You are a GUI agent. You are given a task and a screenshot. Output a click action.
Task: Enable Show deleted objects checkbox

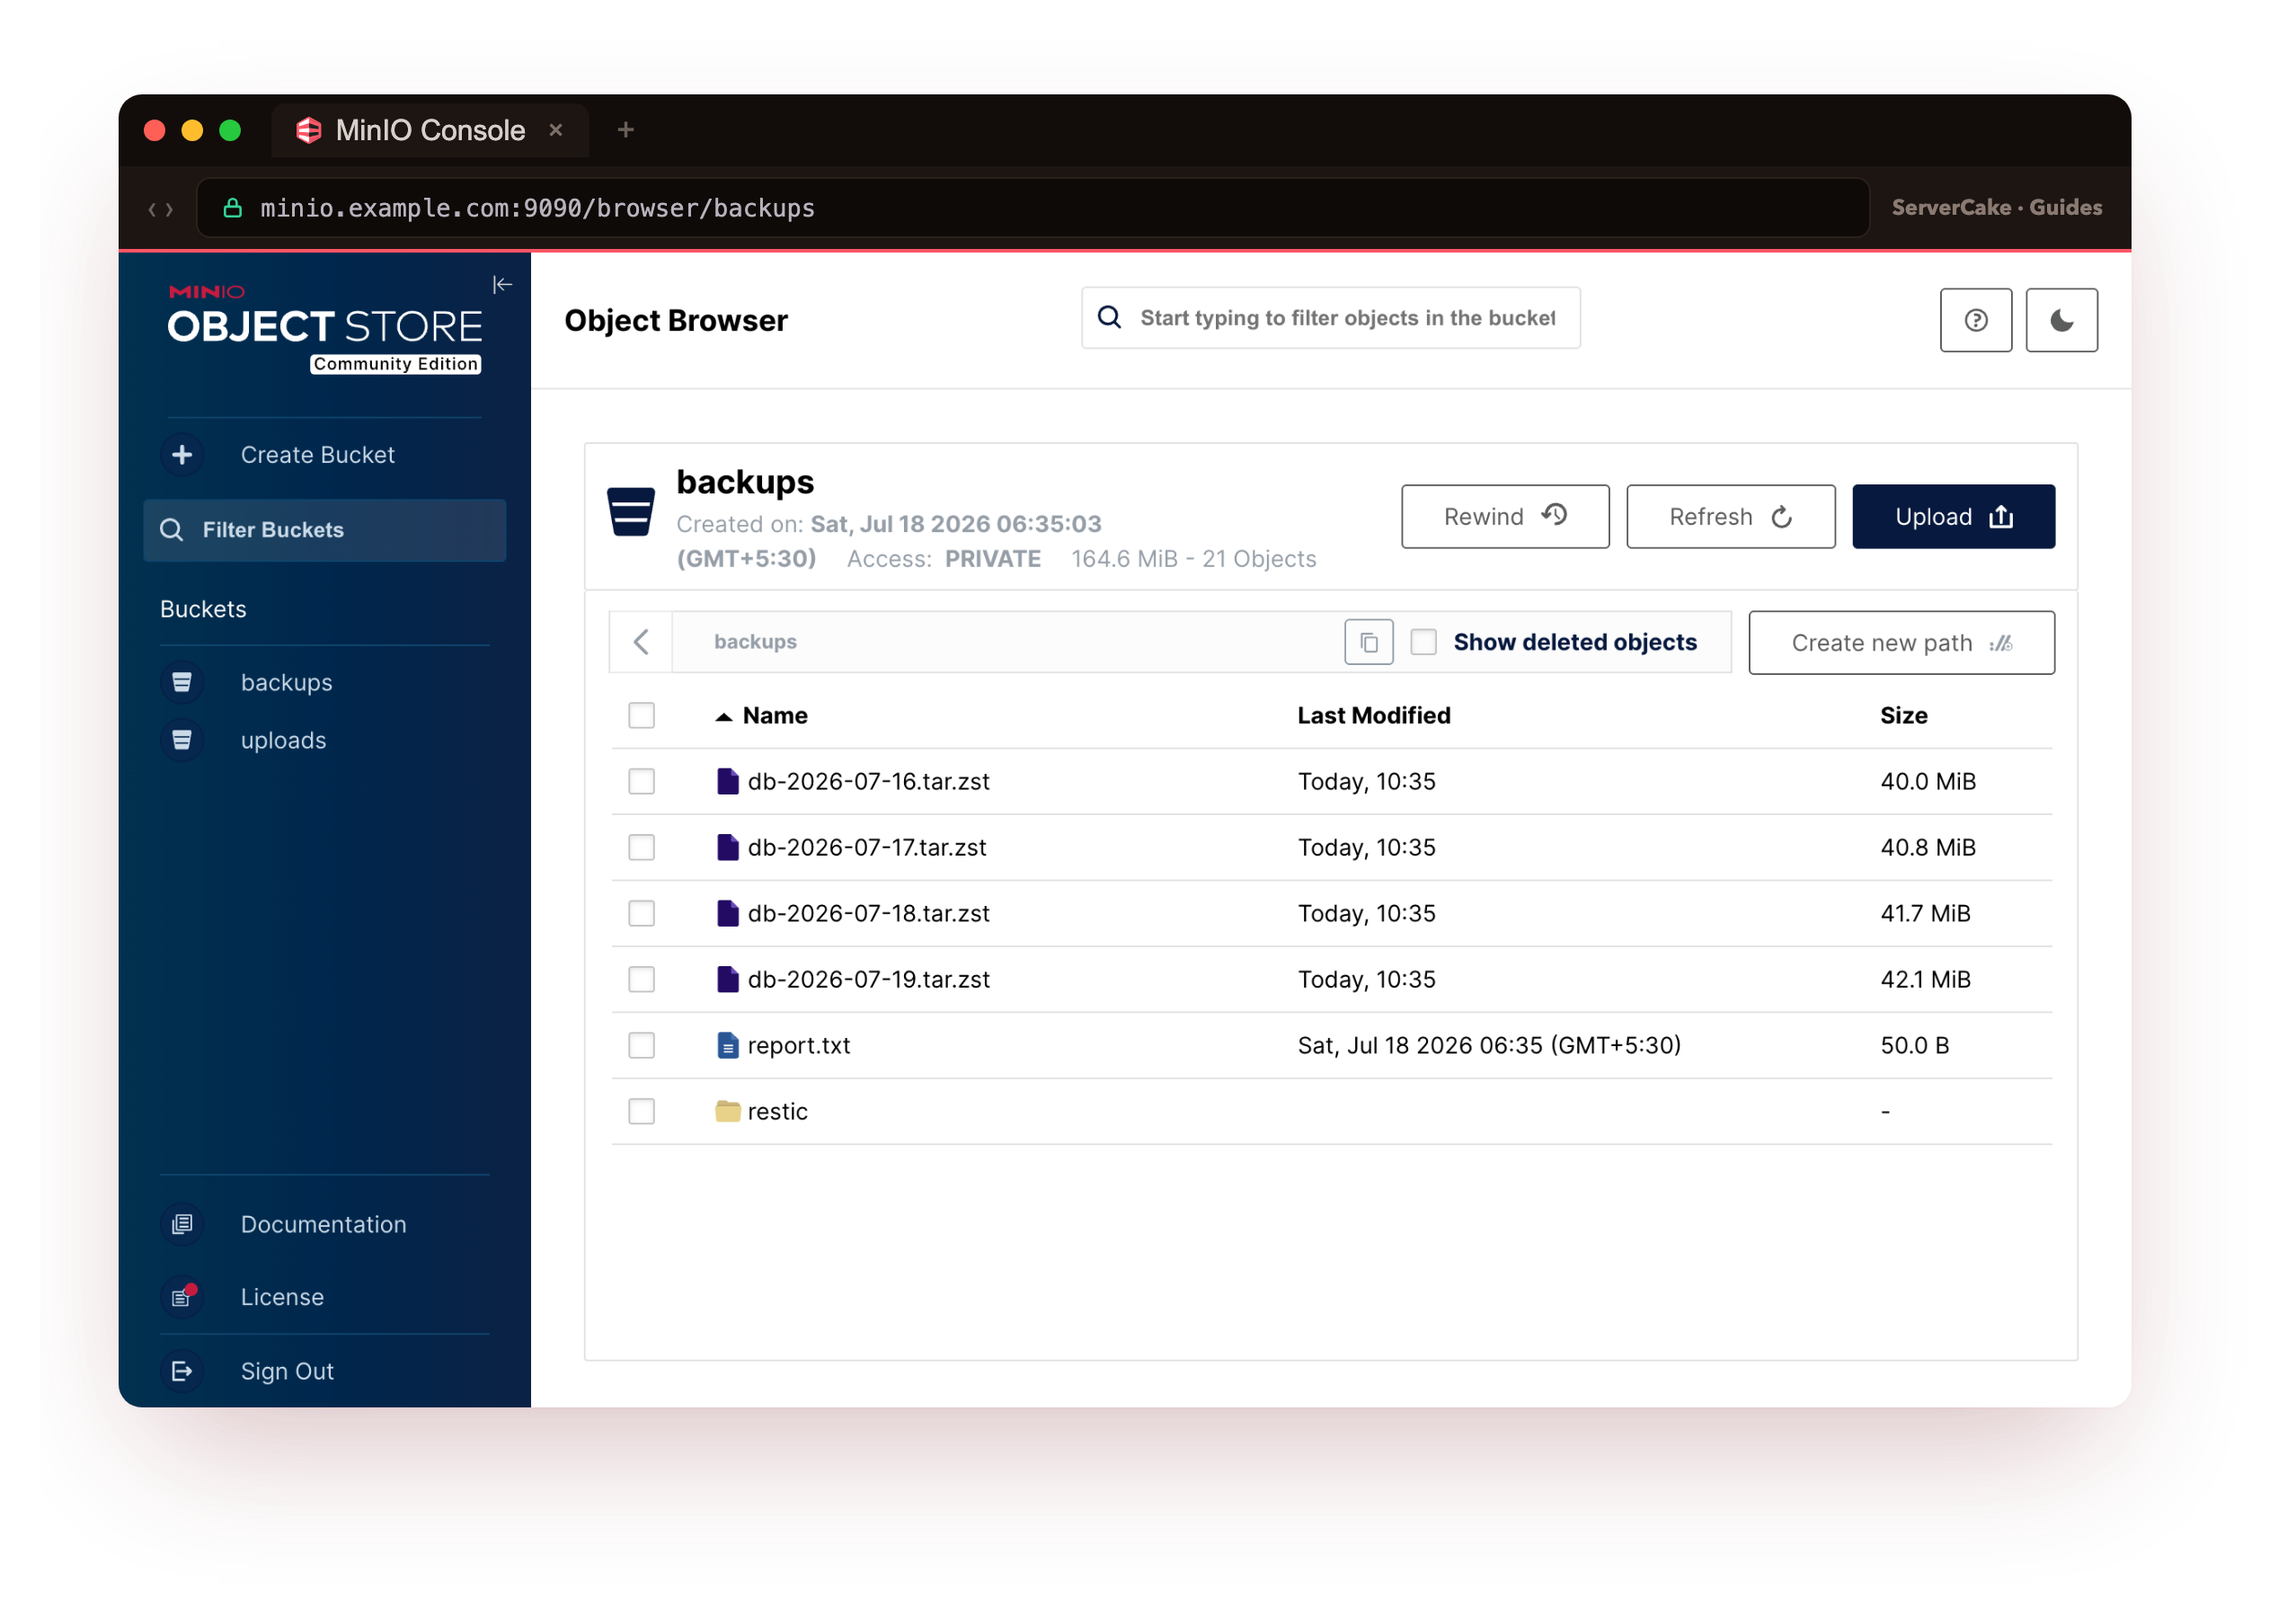point(1424,642)
